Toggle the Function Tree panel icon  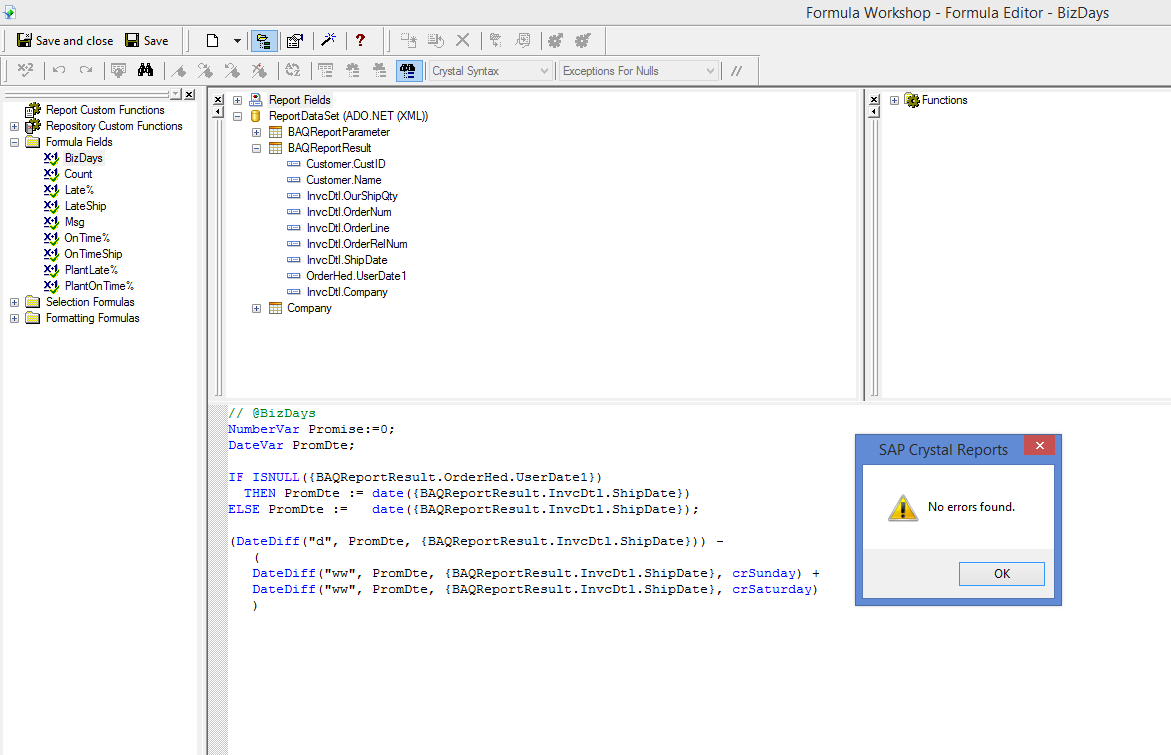click(x=352, y=70)
